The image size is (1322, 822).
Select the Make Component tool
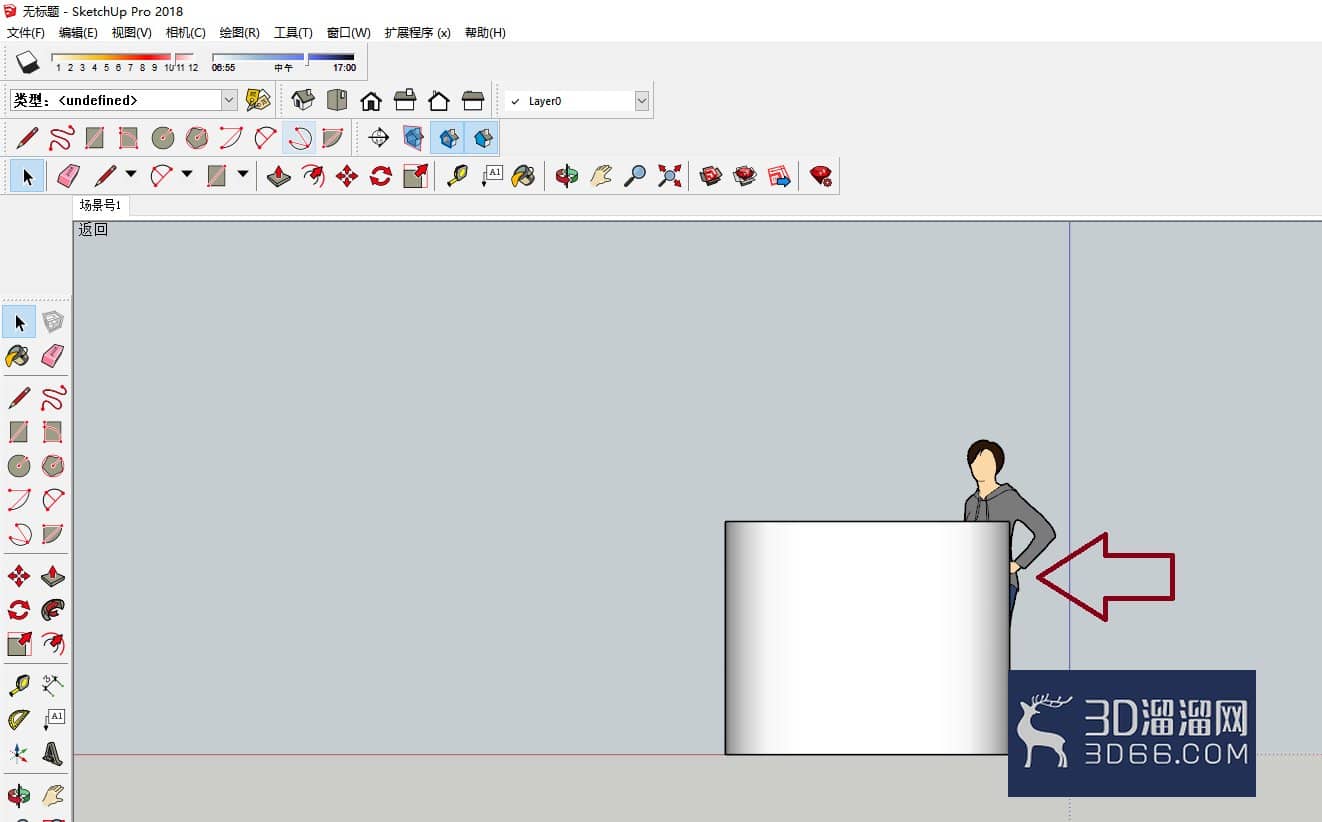(53, 321)
